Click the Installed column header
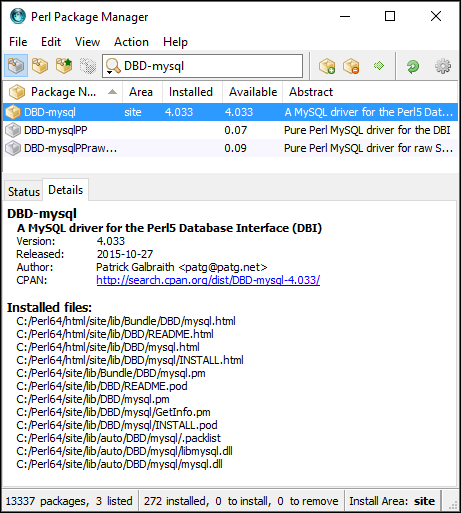This screenshot has height=513, width=461. pyautogui.click(x=192, y=92)
